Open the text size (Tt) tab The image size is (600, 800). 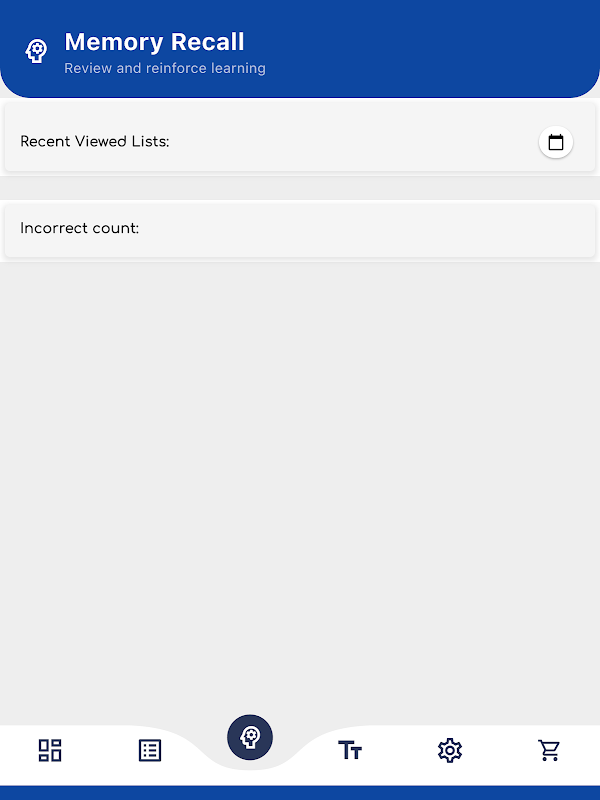(x=350, y=751)
